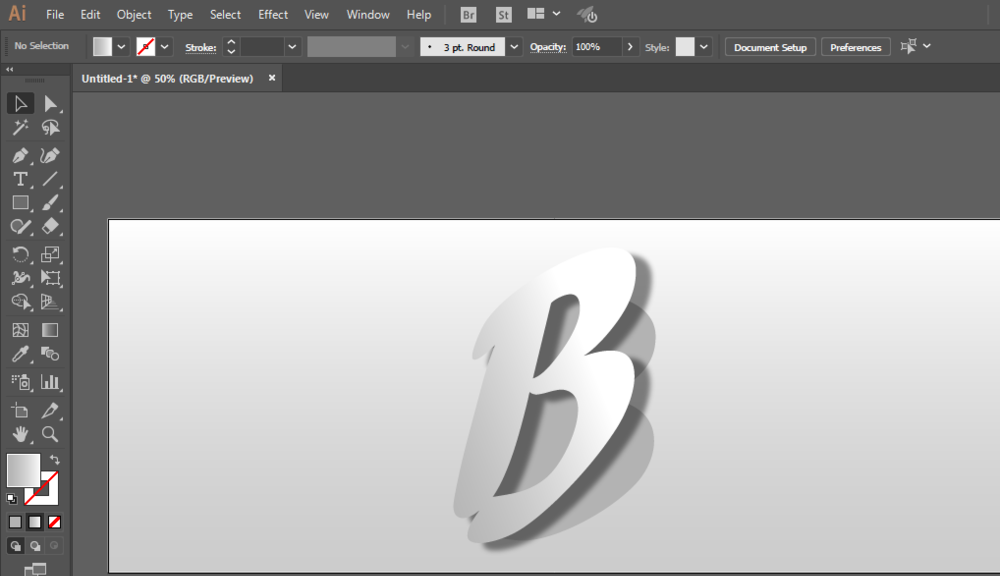Open Adobe Stock with St icon

click(503, 15)
